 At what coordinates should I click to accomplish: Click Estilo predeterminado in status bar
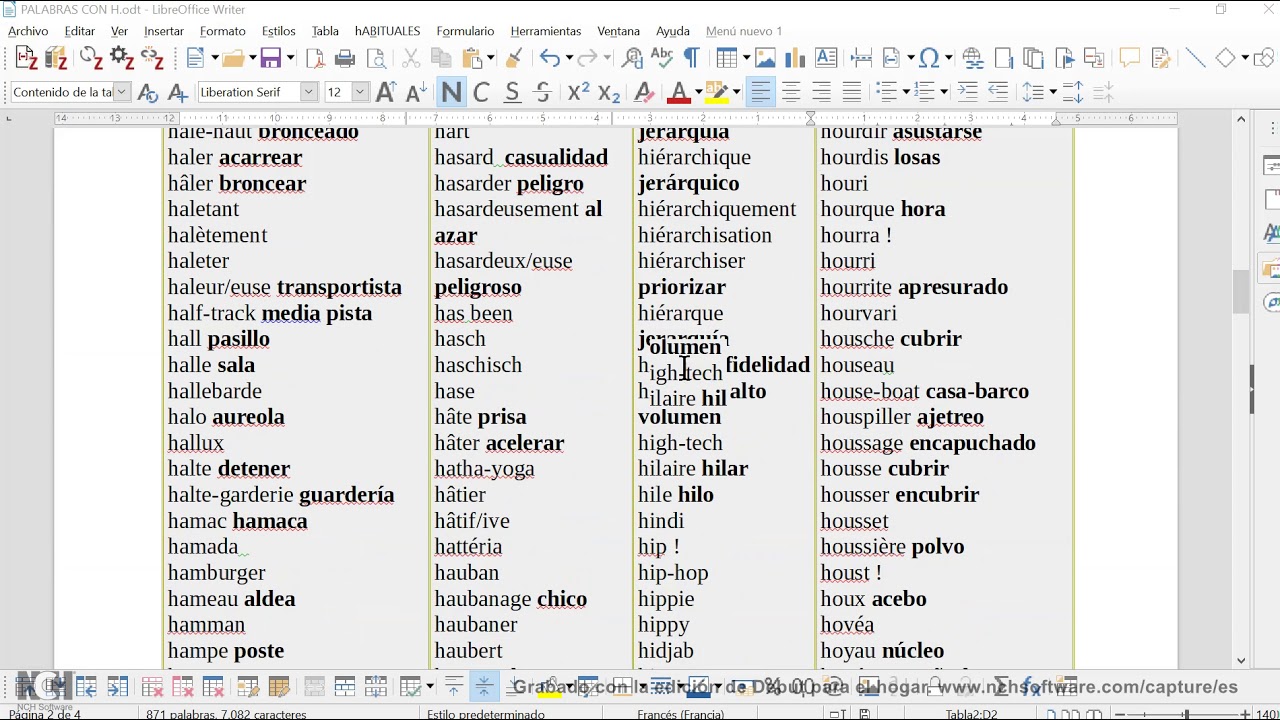486,714
